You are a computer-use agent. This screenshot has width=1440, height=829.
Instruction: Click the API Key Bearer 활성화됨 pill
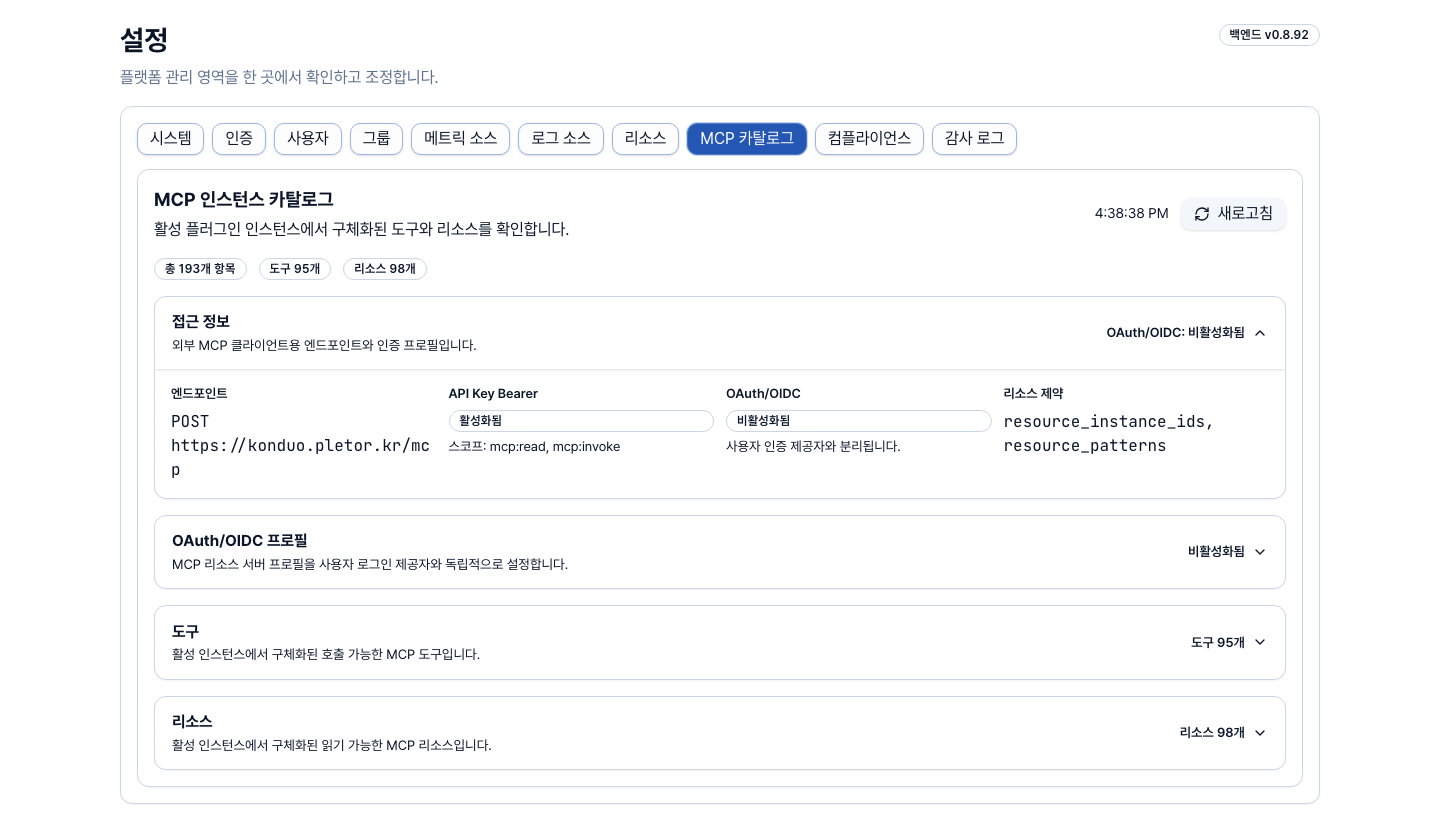(581, 421)
